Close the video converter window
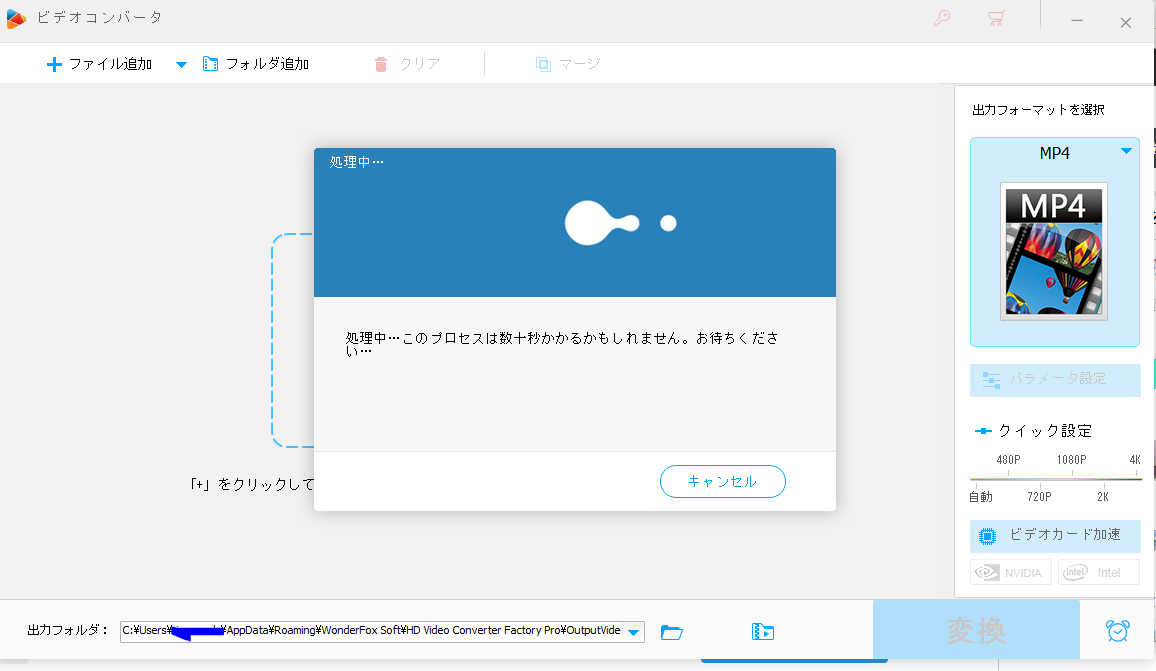This screenshot has width=1156, height=671. 1126,22
